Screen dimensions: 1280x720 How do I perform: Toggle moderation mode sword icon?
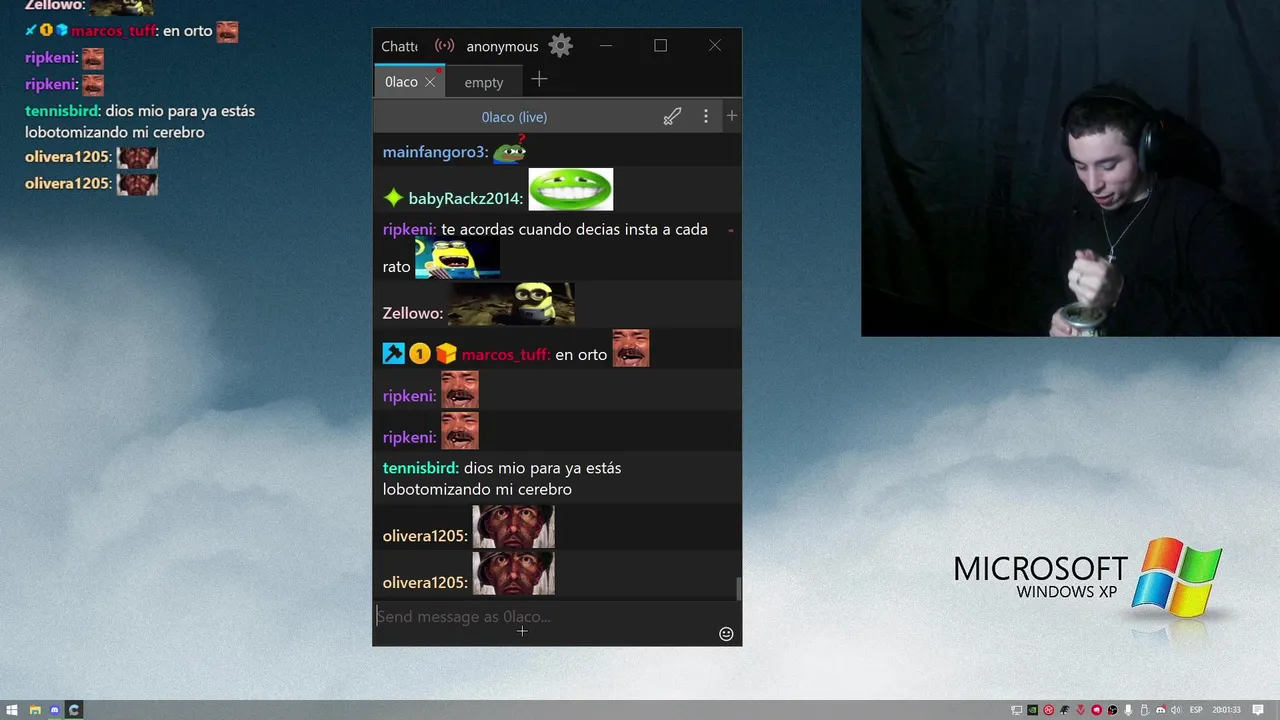tap(672, 116)
